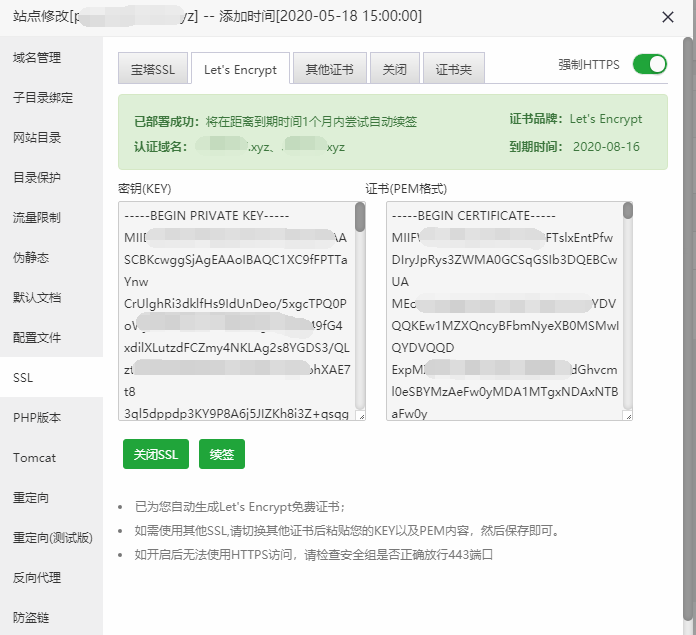Select 伪静态 in the left menu

[x=31, y=258]
